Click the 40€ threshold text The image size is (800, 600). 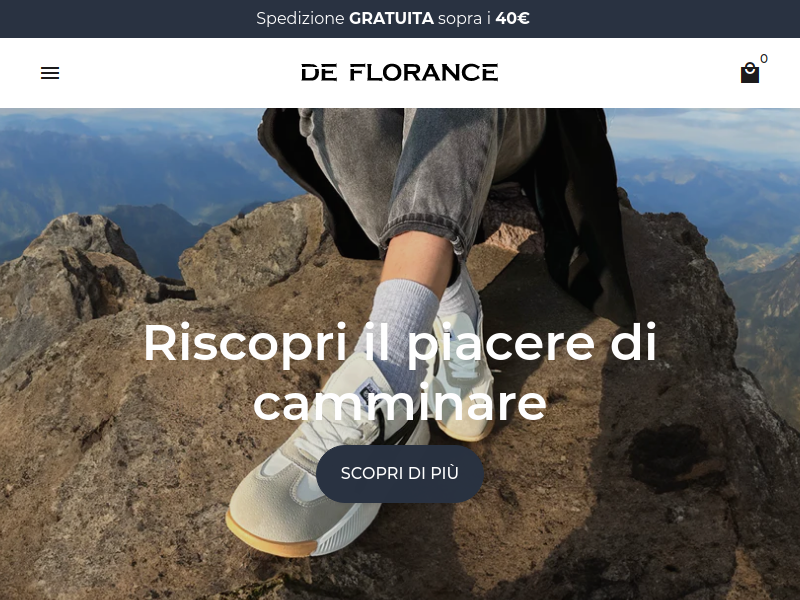[x=512, y=19]
